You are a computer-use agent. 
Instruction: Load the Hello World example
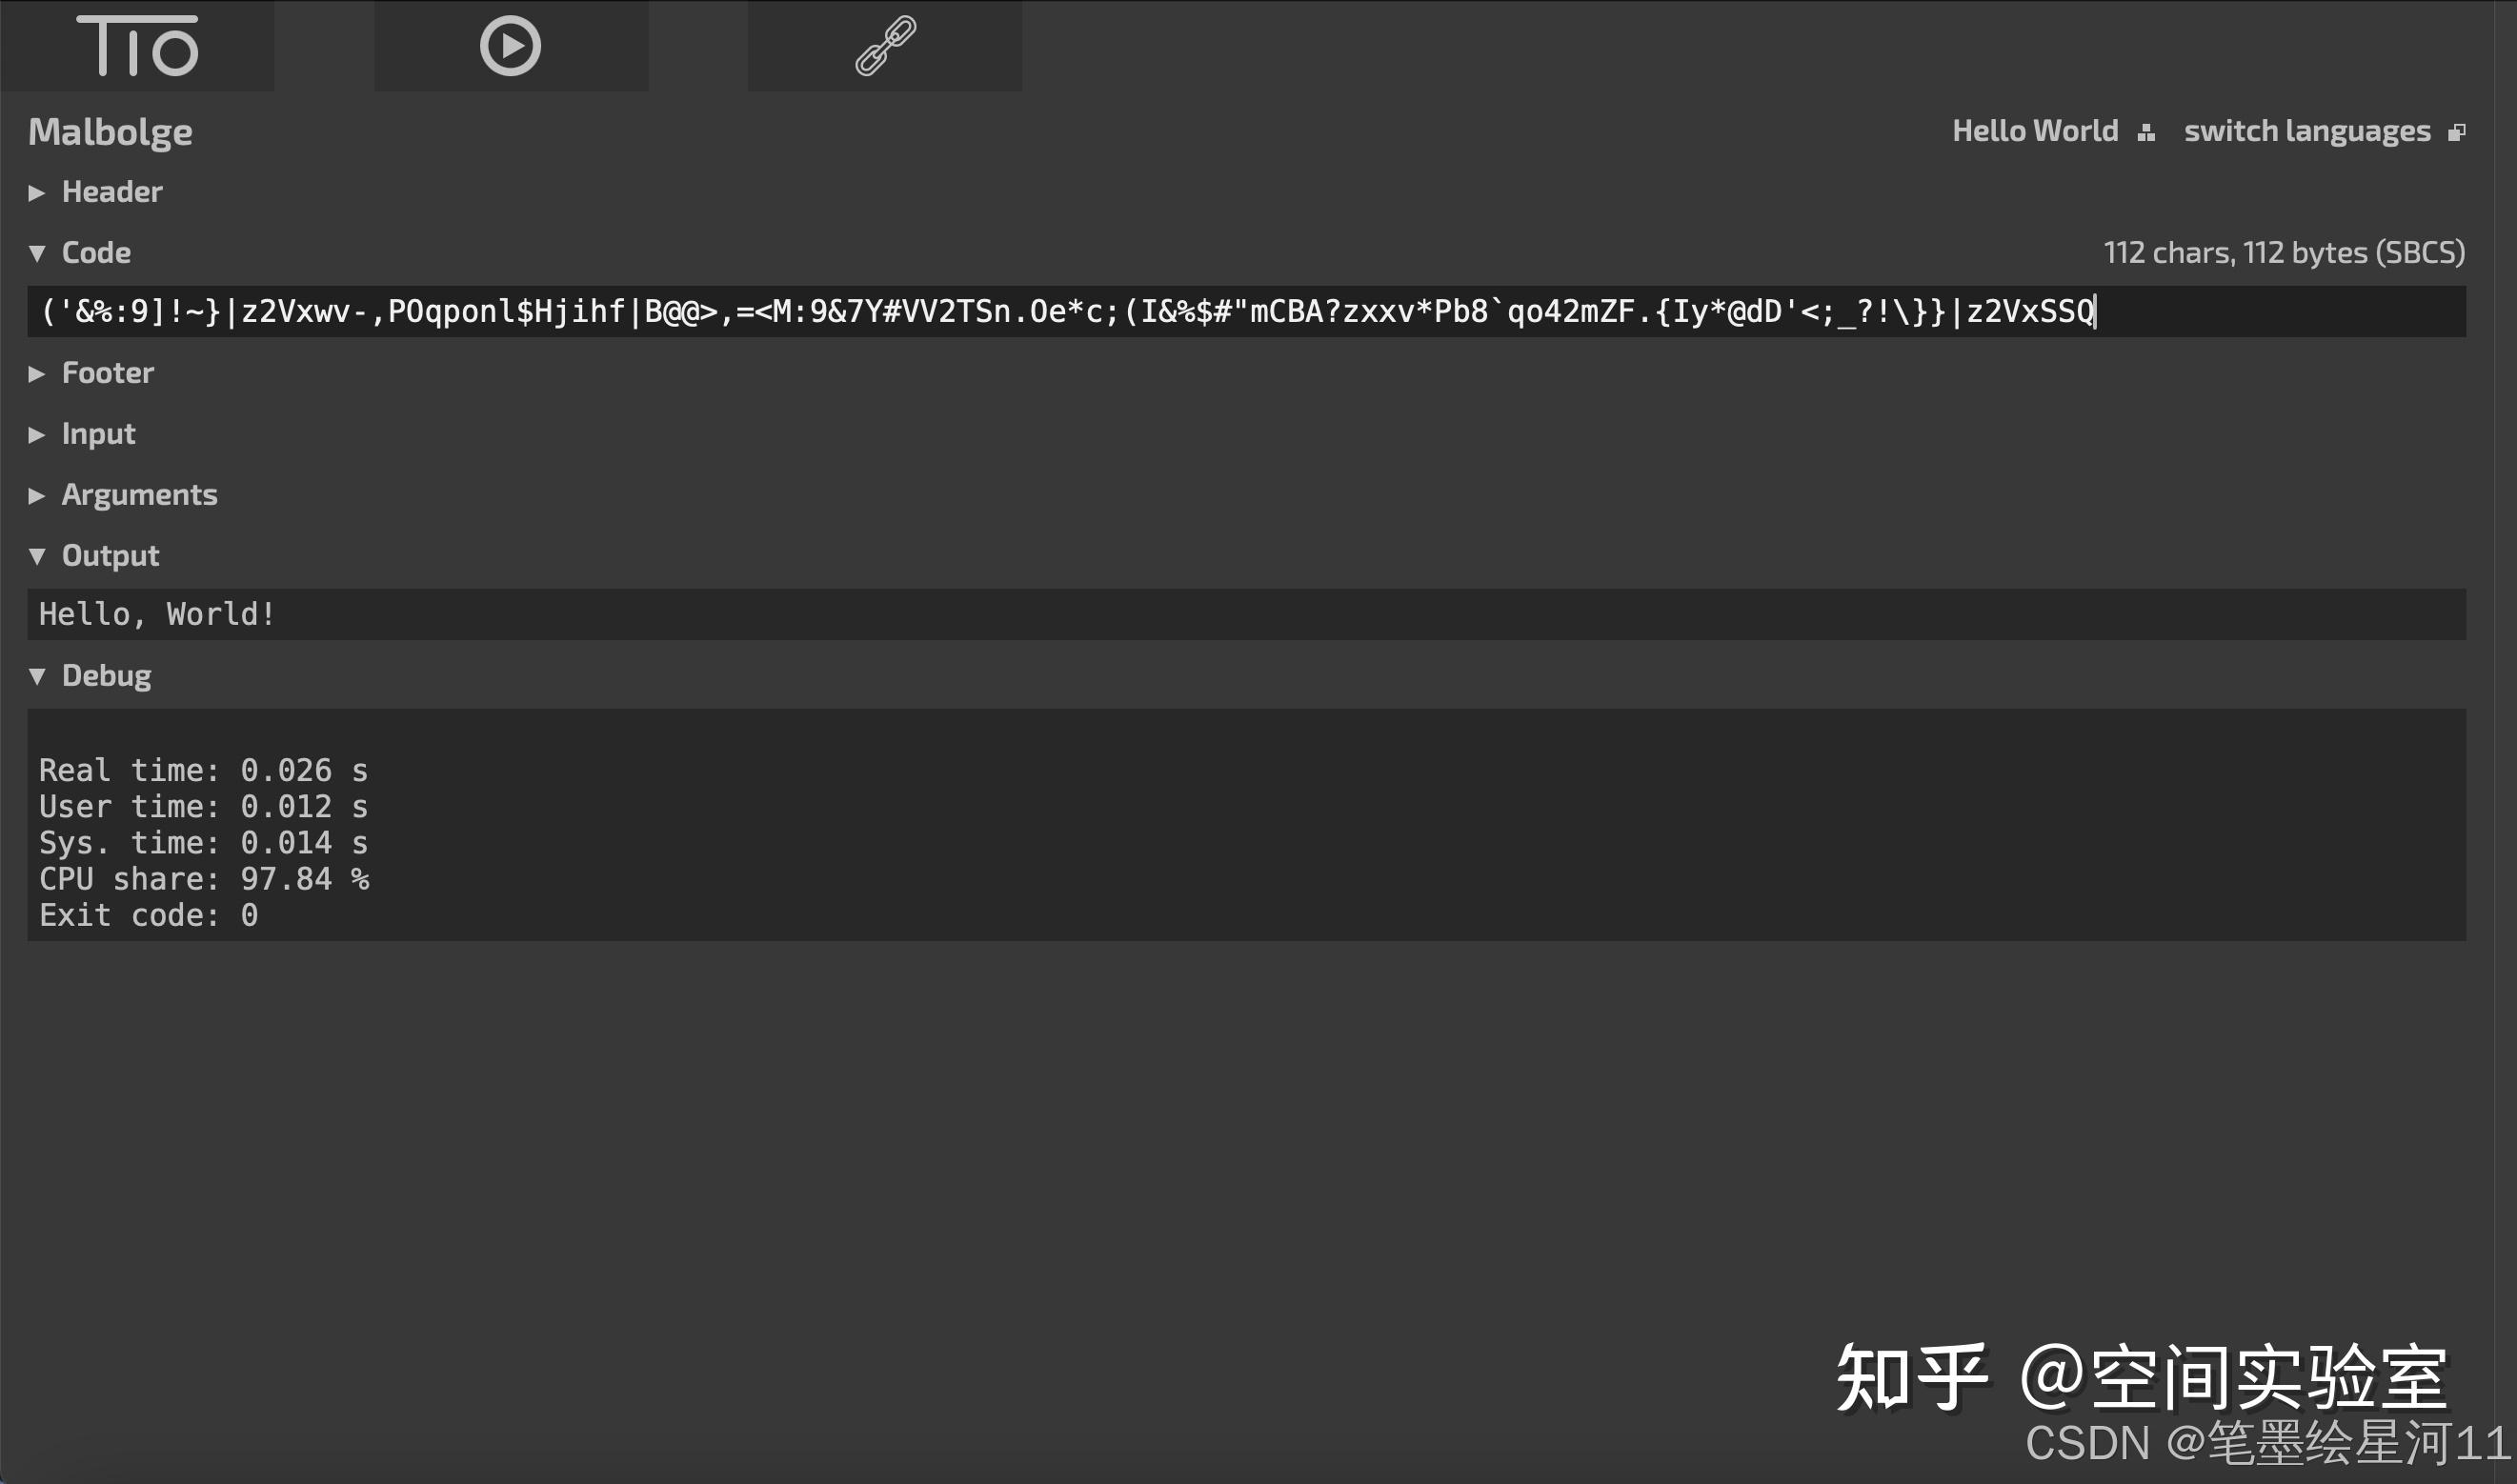click(x=2035, y=131)
